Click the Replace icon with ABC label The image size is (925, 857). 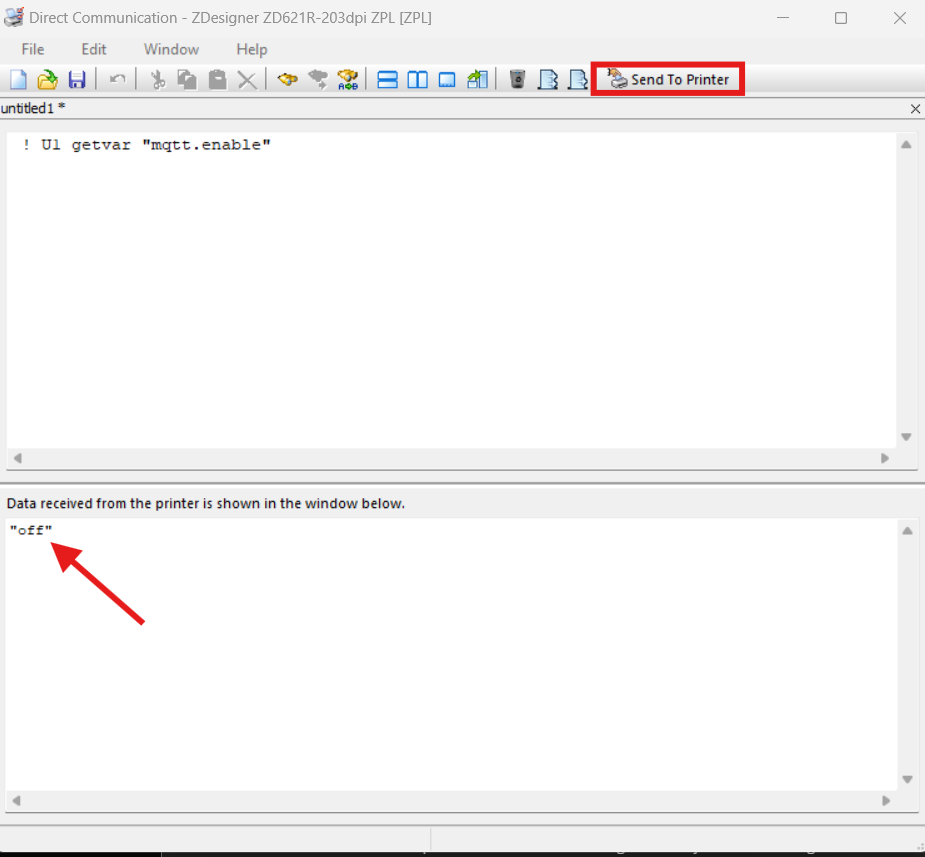(347, 80)
